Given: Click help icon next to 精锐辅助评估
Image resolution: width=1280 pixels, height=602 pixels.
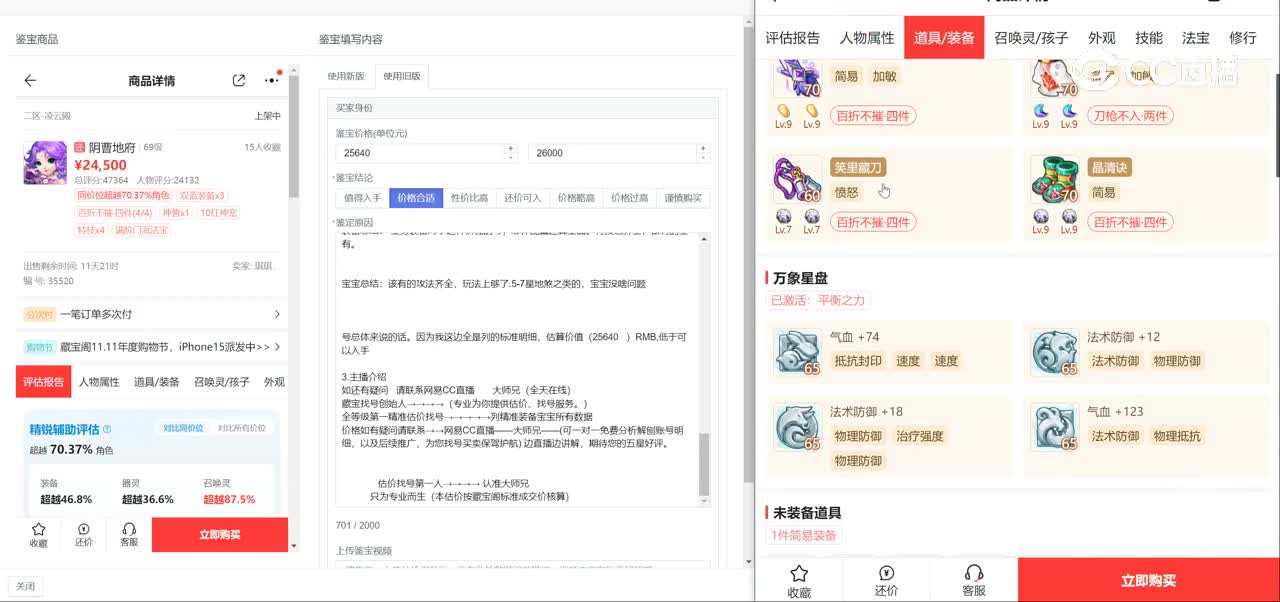Looking at the screenshot, I should pos(107,429).
